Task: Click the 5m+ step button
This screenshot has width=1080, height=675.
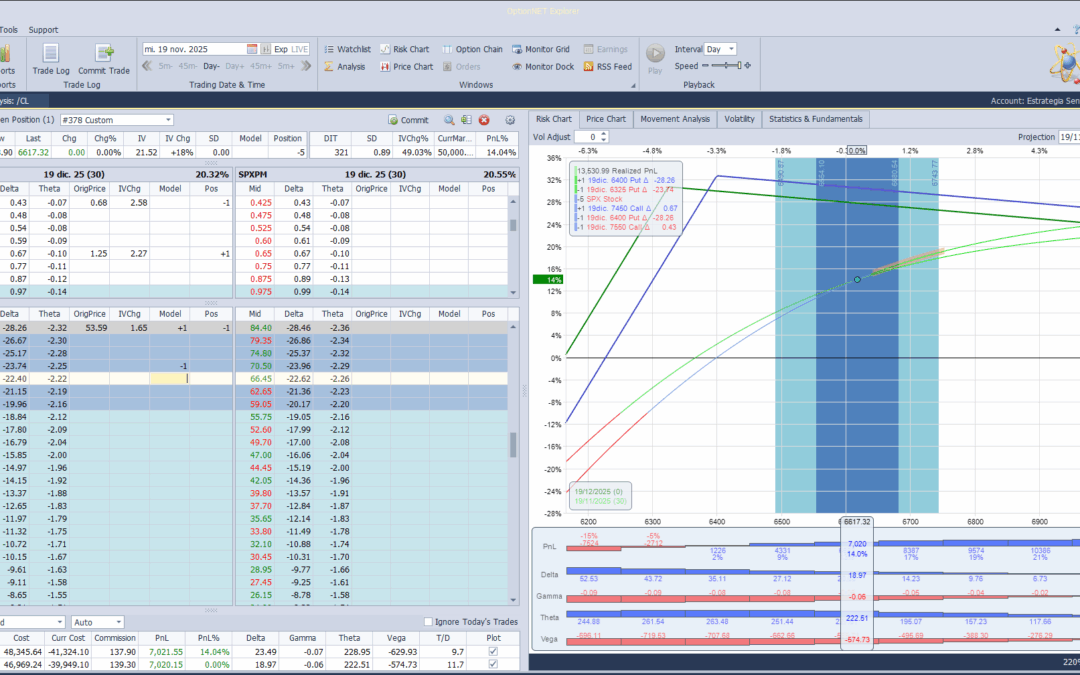Action: coord(287,66)
